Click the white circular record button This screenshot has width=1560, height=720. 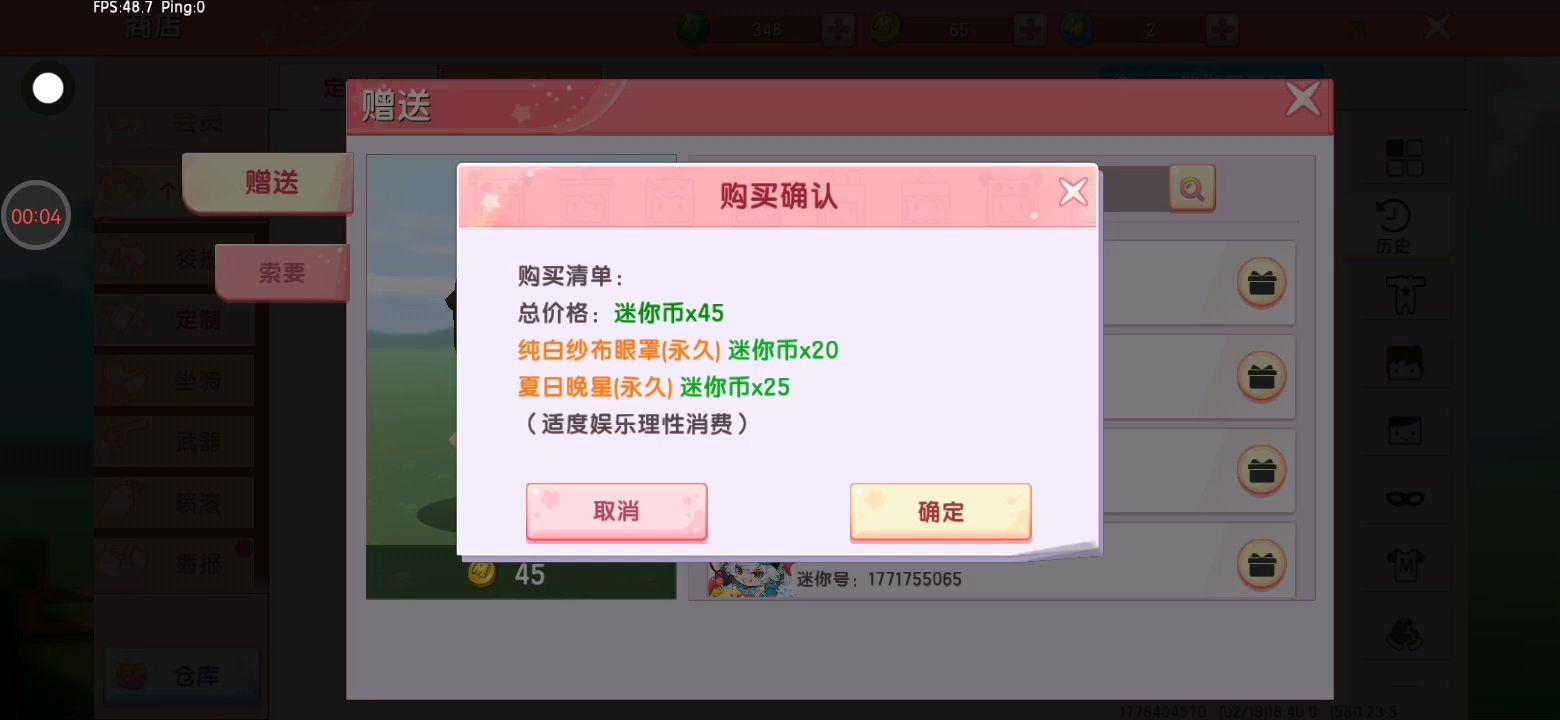click(48, 89)
